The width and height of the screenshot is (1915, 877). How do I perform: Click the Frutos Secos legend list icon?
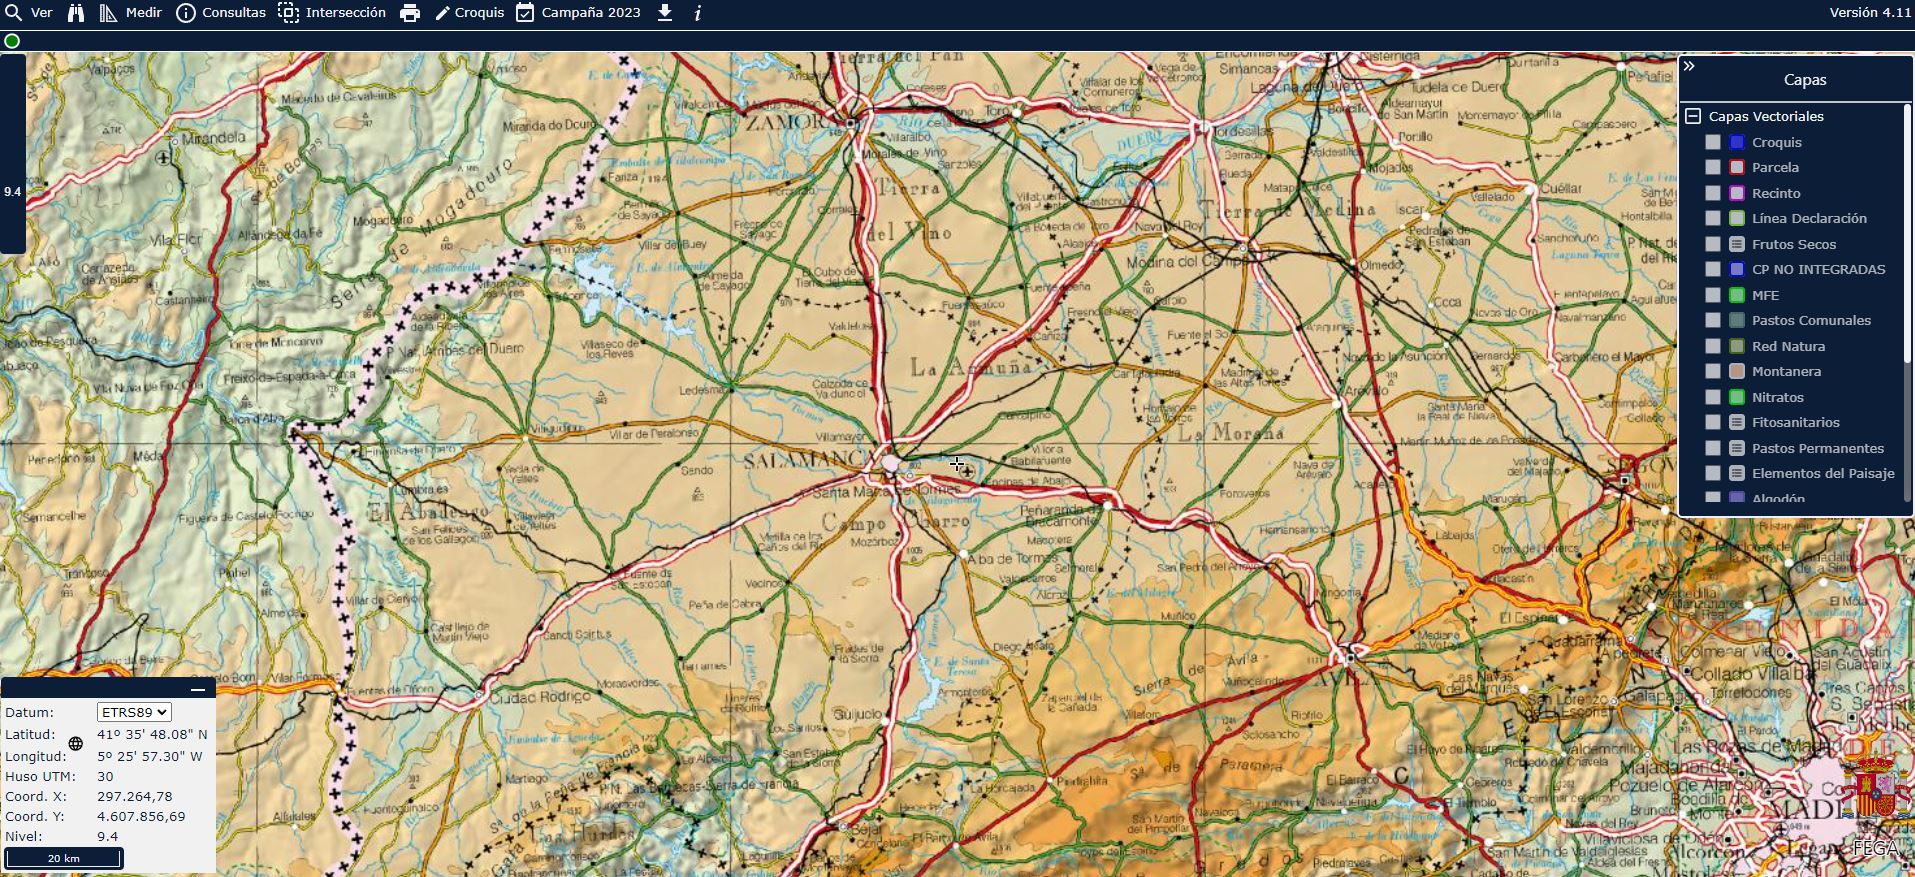1737,244
